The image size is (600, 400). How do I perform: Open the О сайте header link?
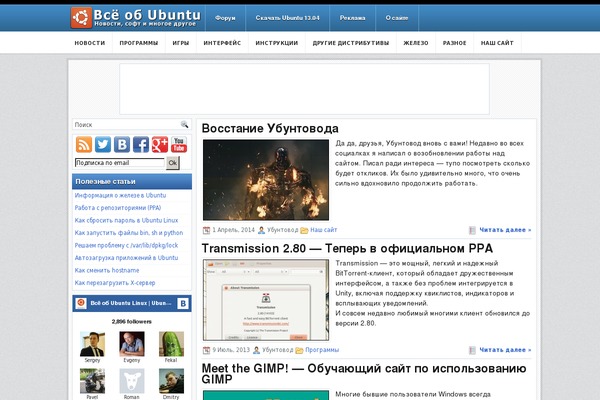tap(397, 18)
